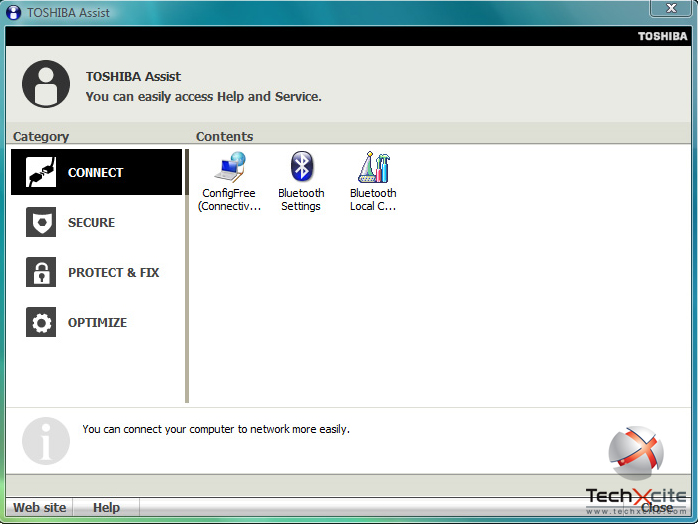Select the OPTIMIZE category
The image size is (698, 524).
(97, 322)
